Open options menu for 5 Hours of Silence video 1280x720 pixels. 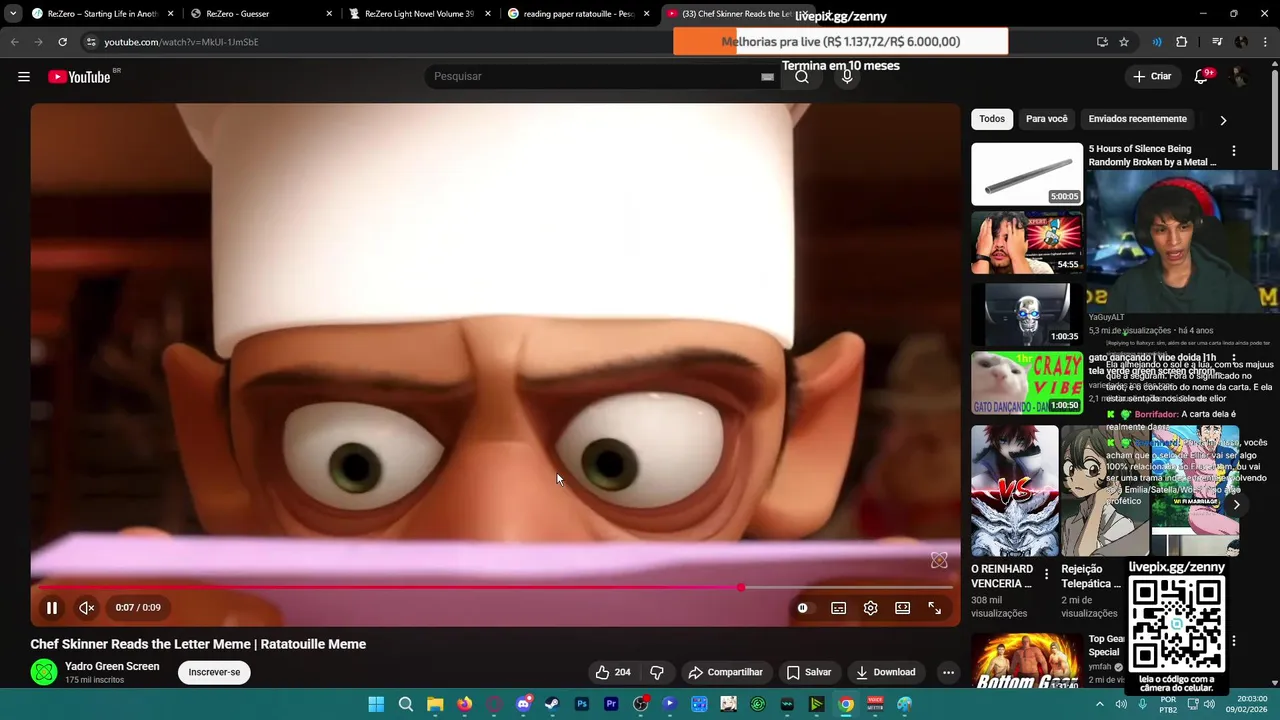[1234, 151]
